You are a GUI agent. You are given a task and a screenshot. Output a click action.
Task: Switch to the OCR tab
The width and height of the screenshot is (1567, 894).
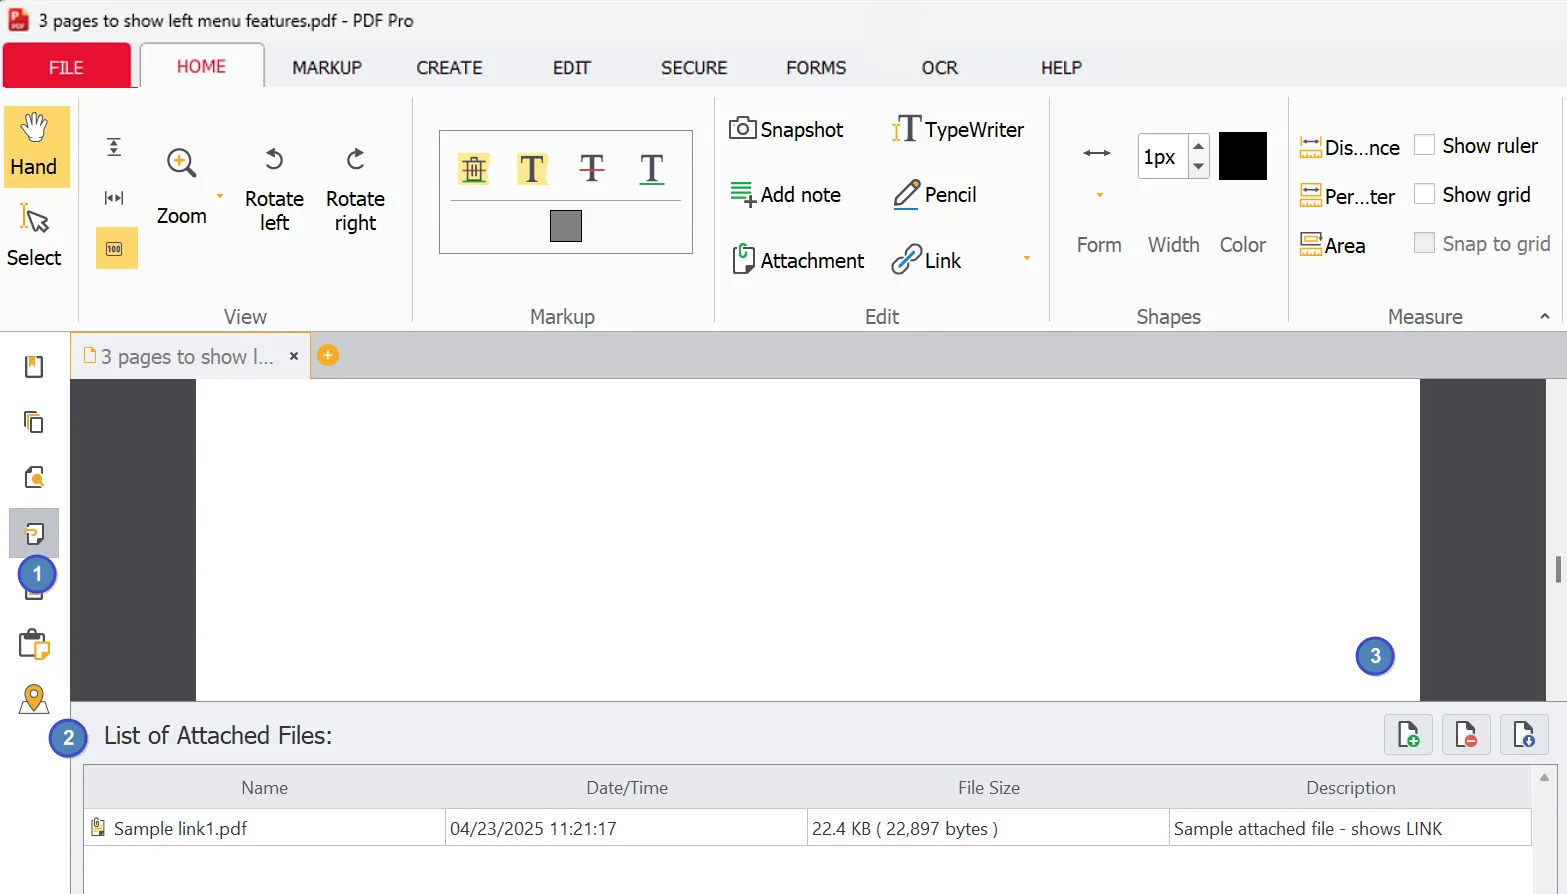tap(940, 67)
